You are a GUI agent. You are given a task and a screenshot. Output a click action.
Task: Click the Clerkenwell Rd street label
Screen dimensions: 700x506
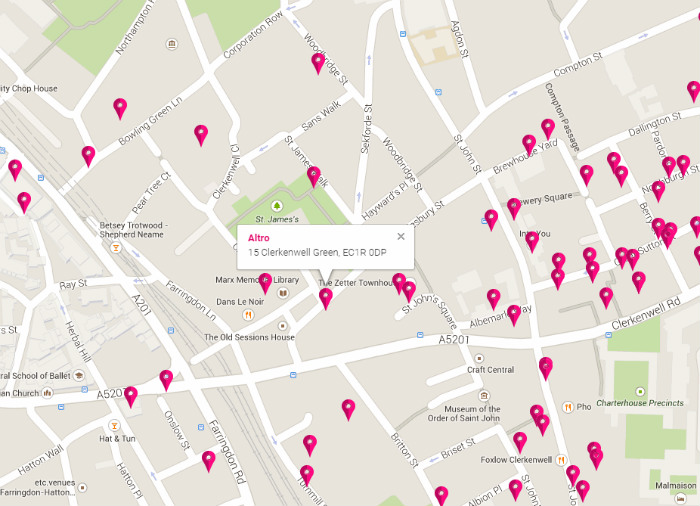point(646,314)
